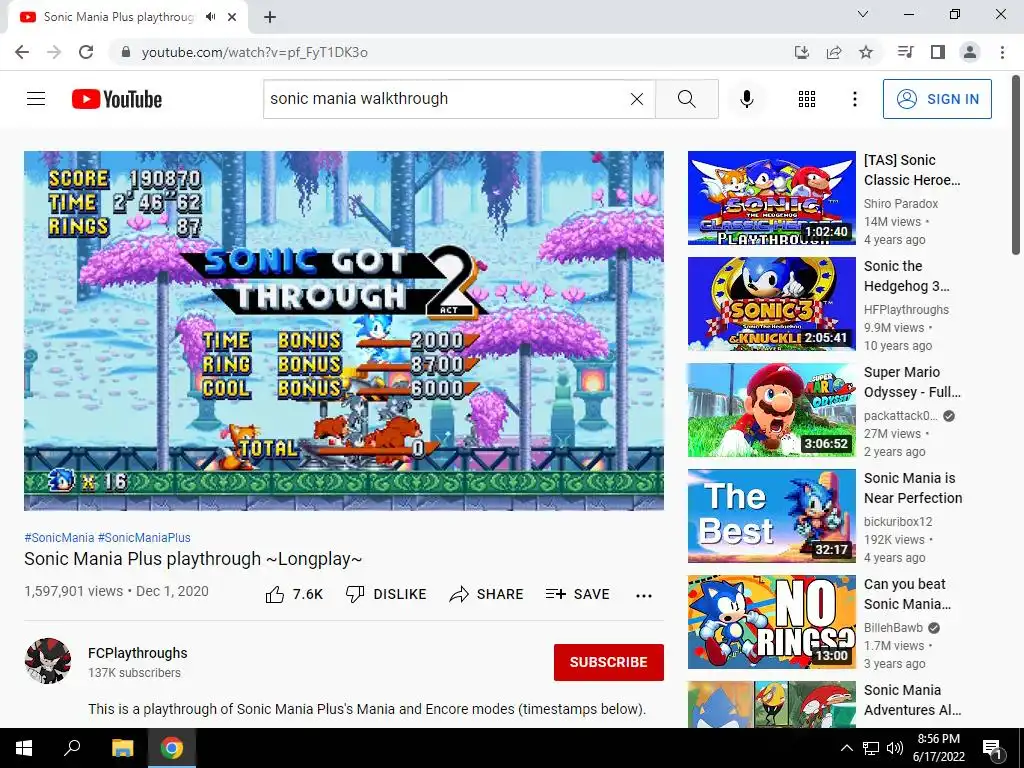Open Chrome profile avatar
Image resolution: width=1024 pixels, height=768 pixels.
tap(970, 52)
